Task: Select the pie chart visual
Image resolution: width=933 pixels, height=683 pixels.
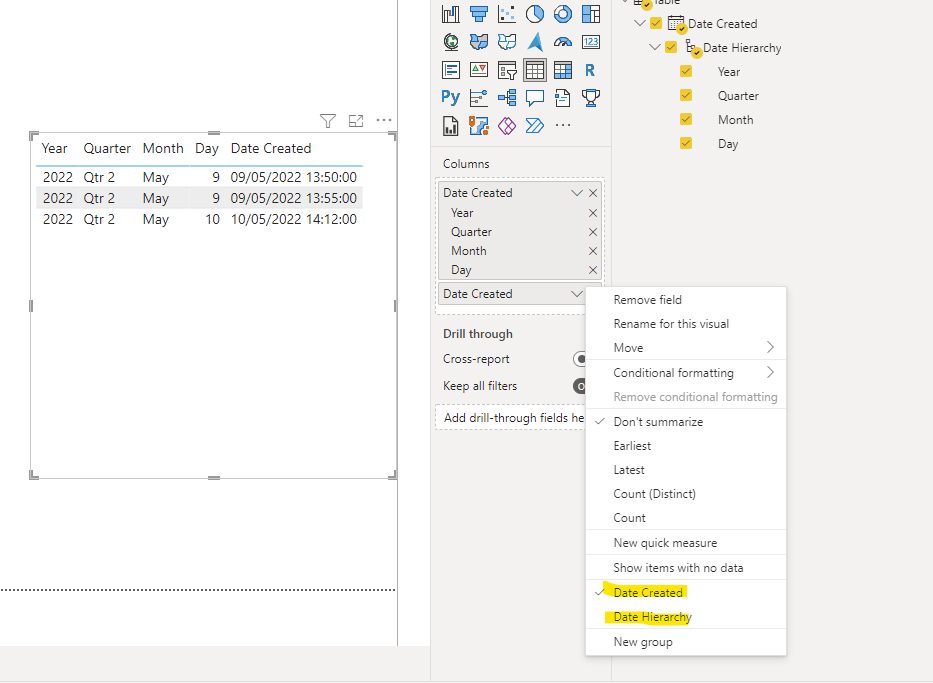Action: pos(535,14)
